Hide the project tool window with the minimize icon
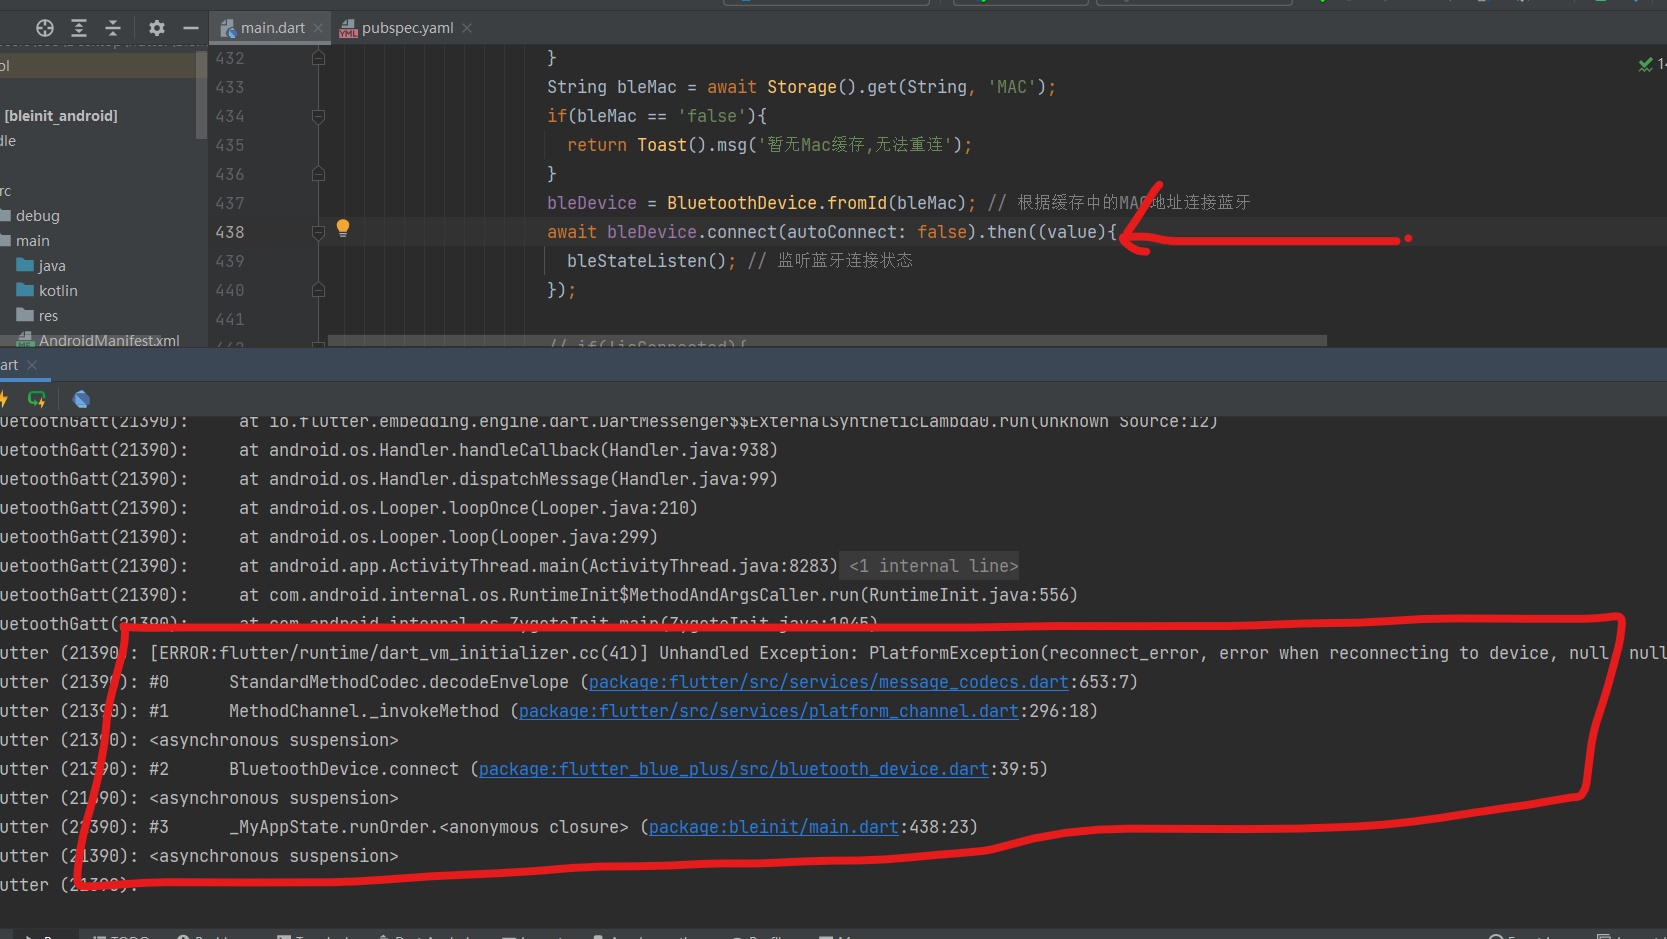 pyautogui.click(x=190, y=28)
